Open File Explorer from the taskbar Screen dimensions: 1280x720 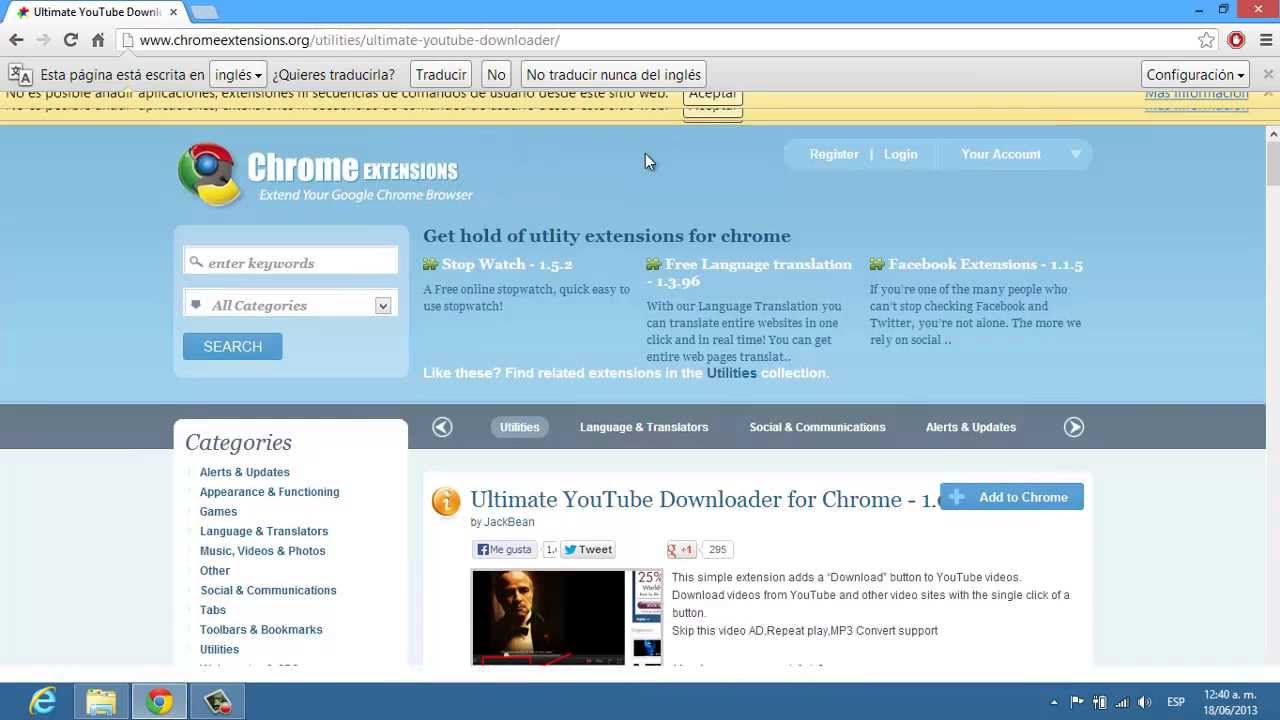[101, 702]
